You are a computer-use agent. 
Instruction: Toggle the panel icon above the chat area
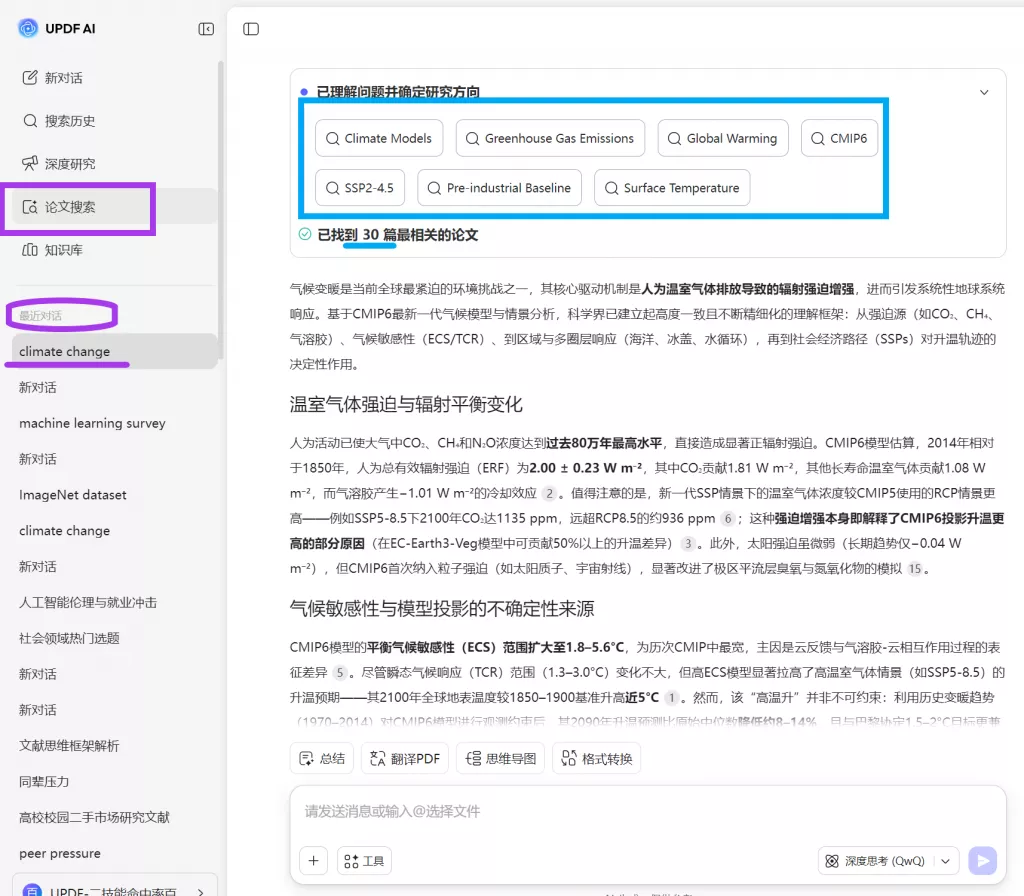(250, 29)
